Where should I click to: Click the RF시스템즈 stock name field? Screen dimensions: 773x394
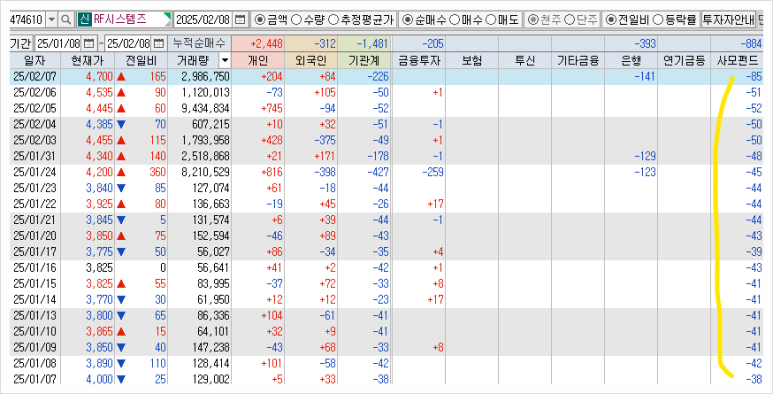click(x=131, y=20)
